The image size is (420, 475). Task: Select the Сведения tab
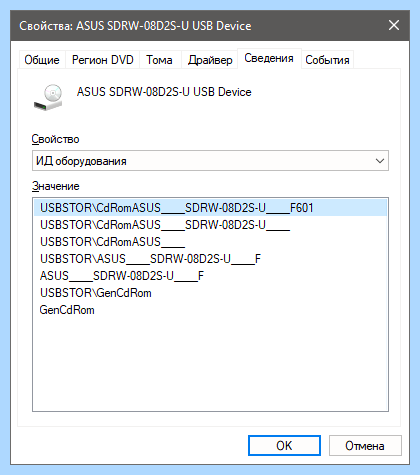pyautogui.click(x=269, y=58)
